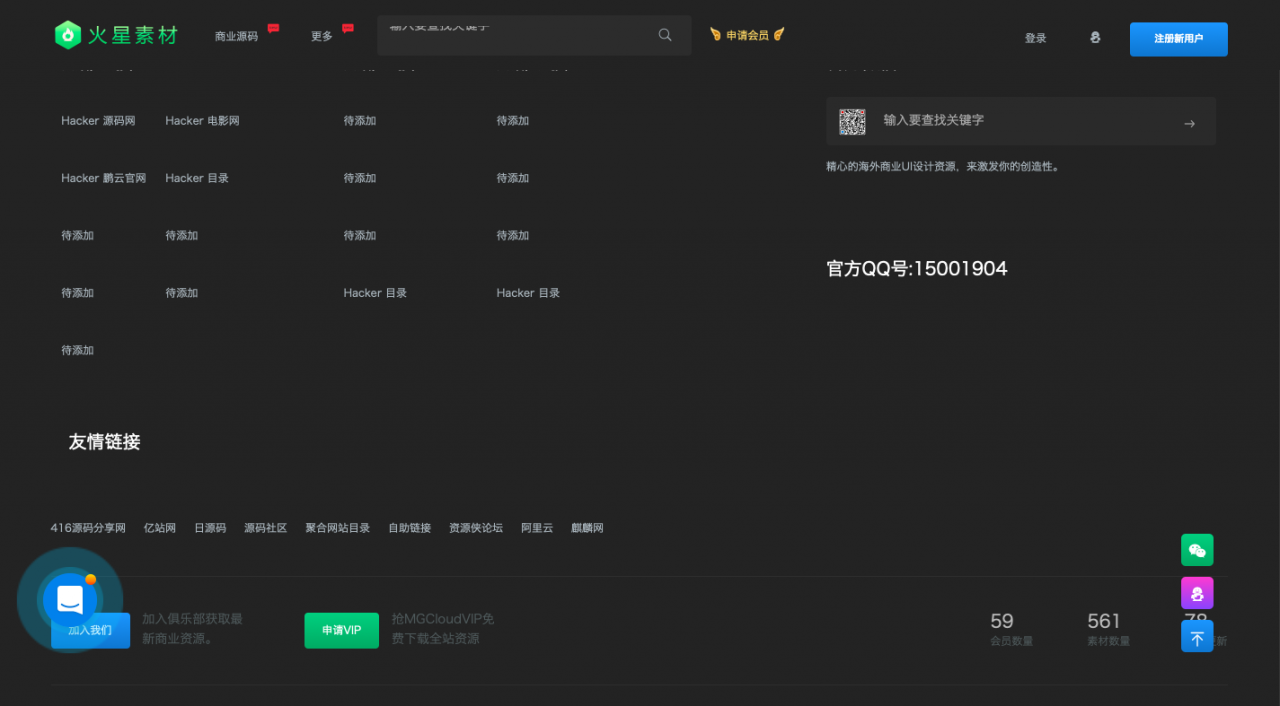Click the user profile icon beside 登录
Image resolution: width=1280 pixels, height=706 pixels.
(x=1094, y=36)
